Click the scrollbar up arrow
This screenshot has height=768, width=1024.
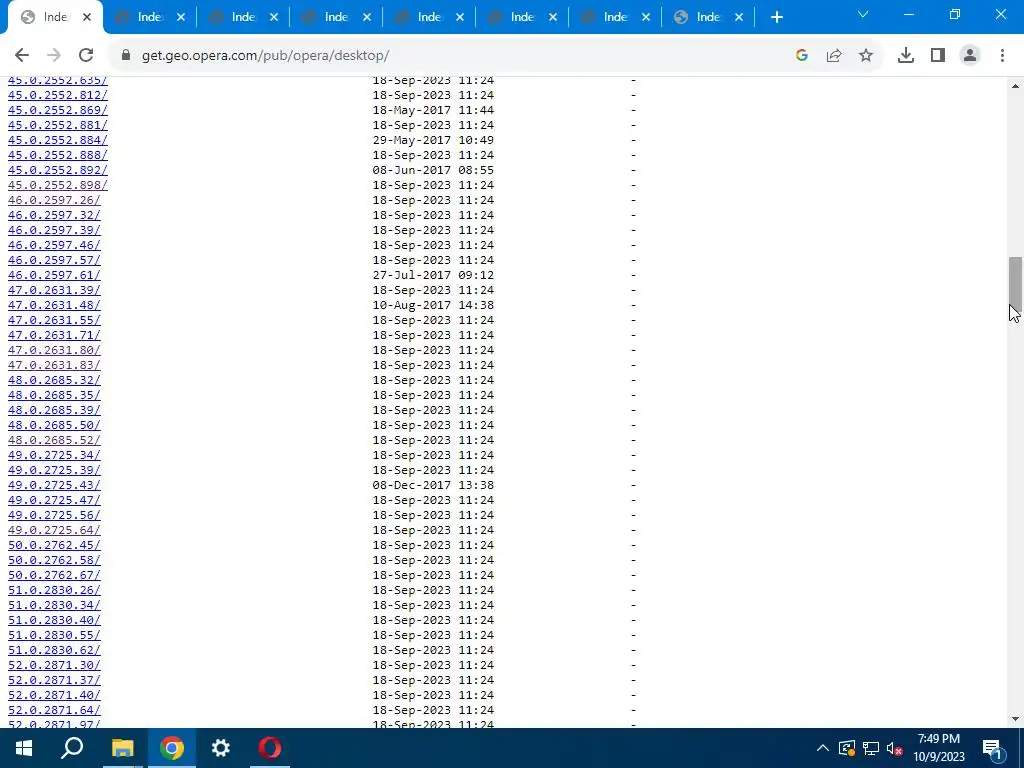click(x=1015, y=86)
